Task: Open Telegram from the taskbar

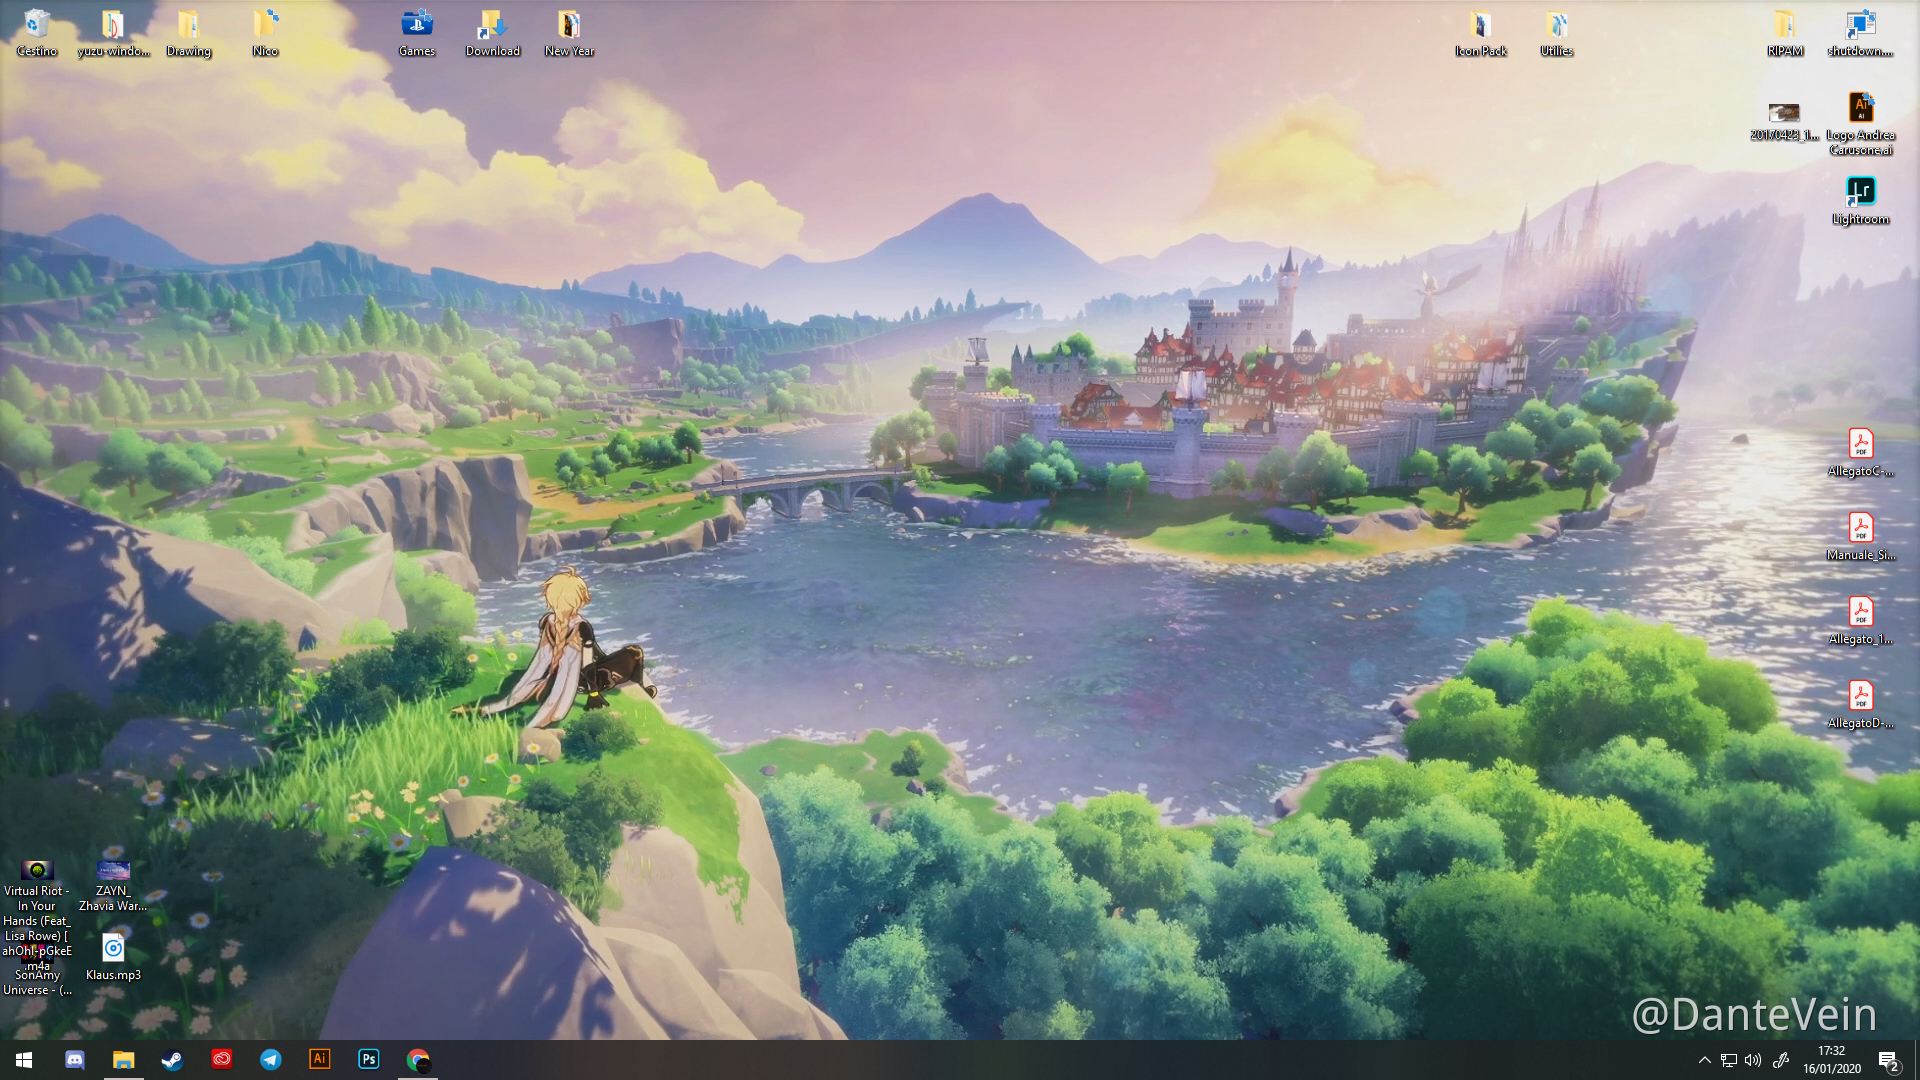Action: 270,1060
